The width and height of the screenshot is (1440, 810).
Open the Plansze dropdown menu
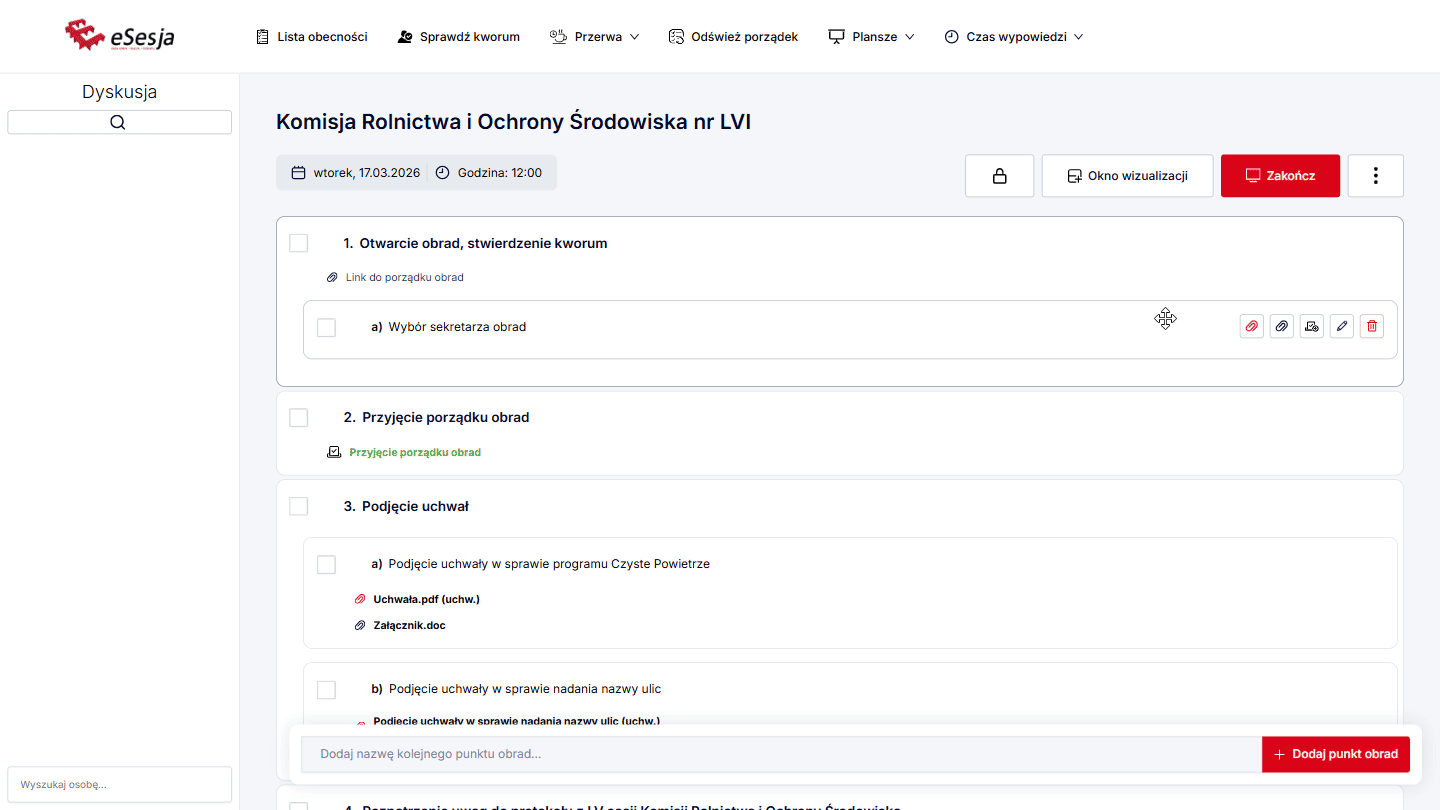click(872, 37)
